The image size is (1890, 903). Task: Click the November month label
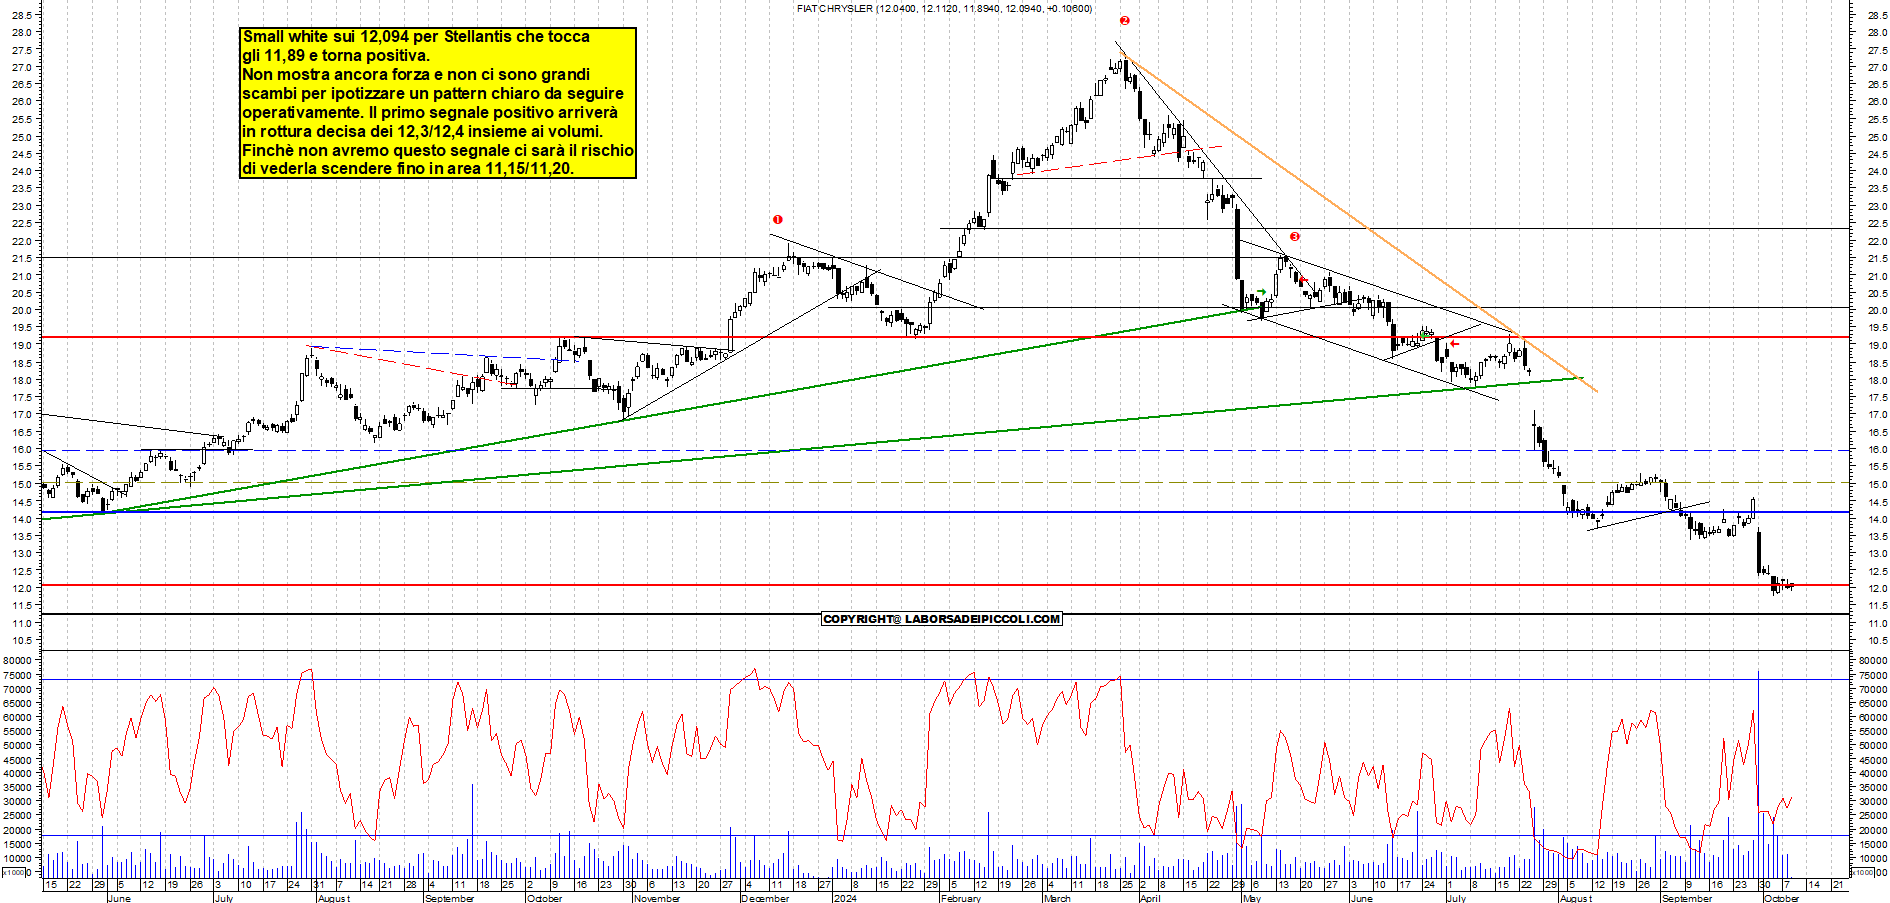657,898
